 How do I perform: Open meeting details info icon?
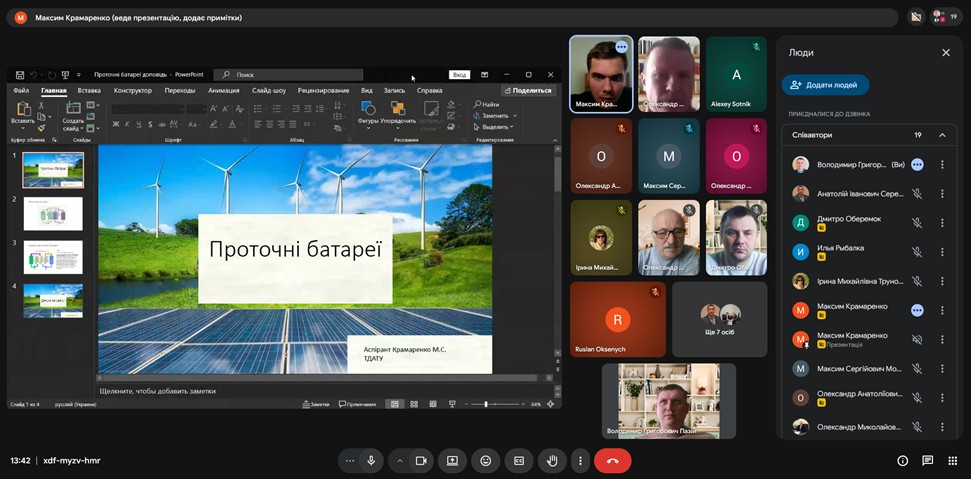tap(902, 461)
